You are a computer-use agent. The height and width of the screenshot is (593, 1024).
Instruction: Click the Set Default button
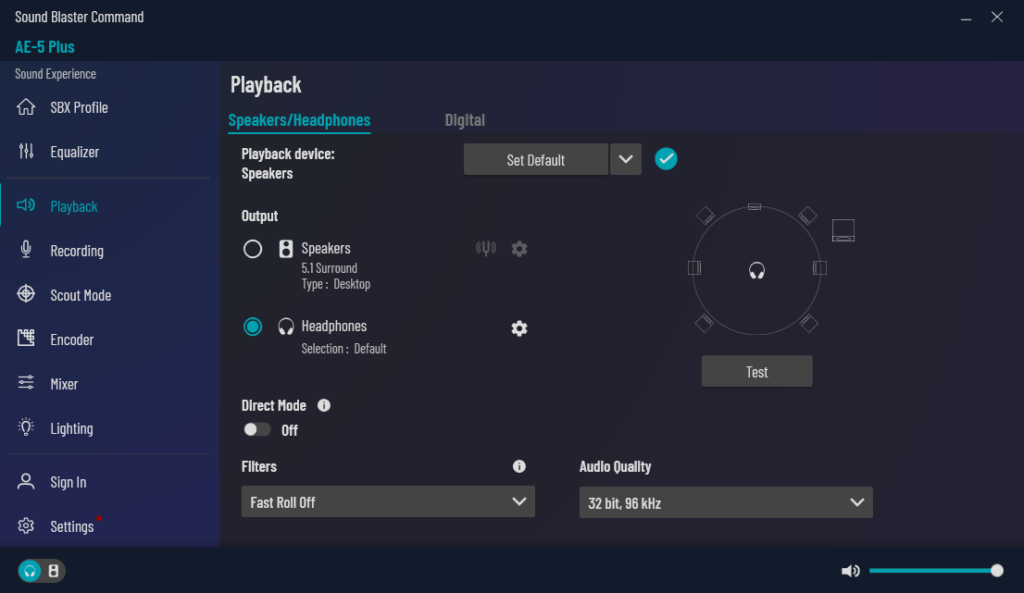pos(536,160)
